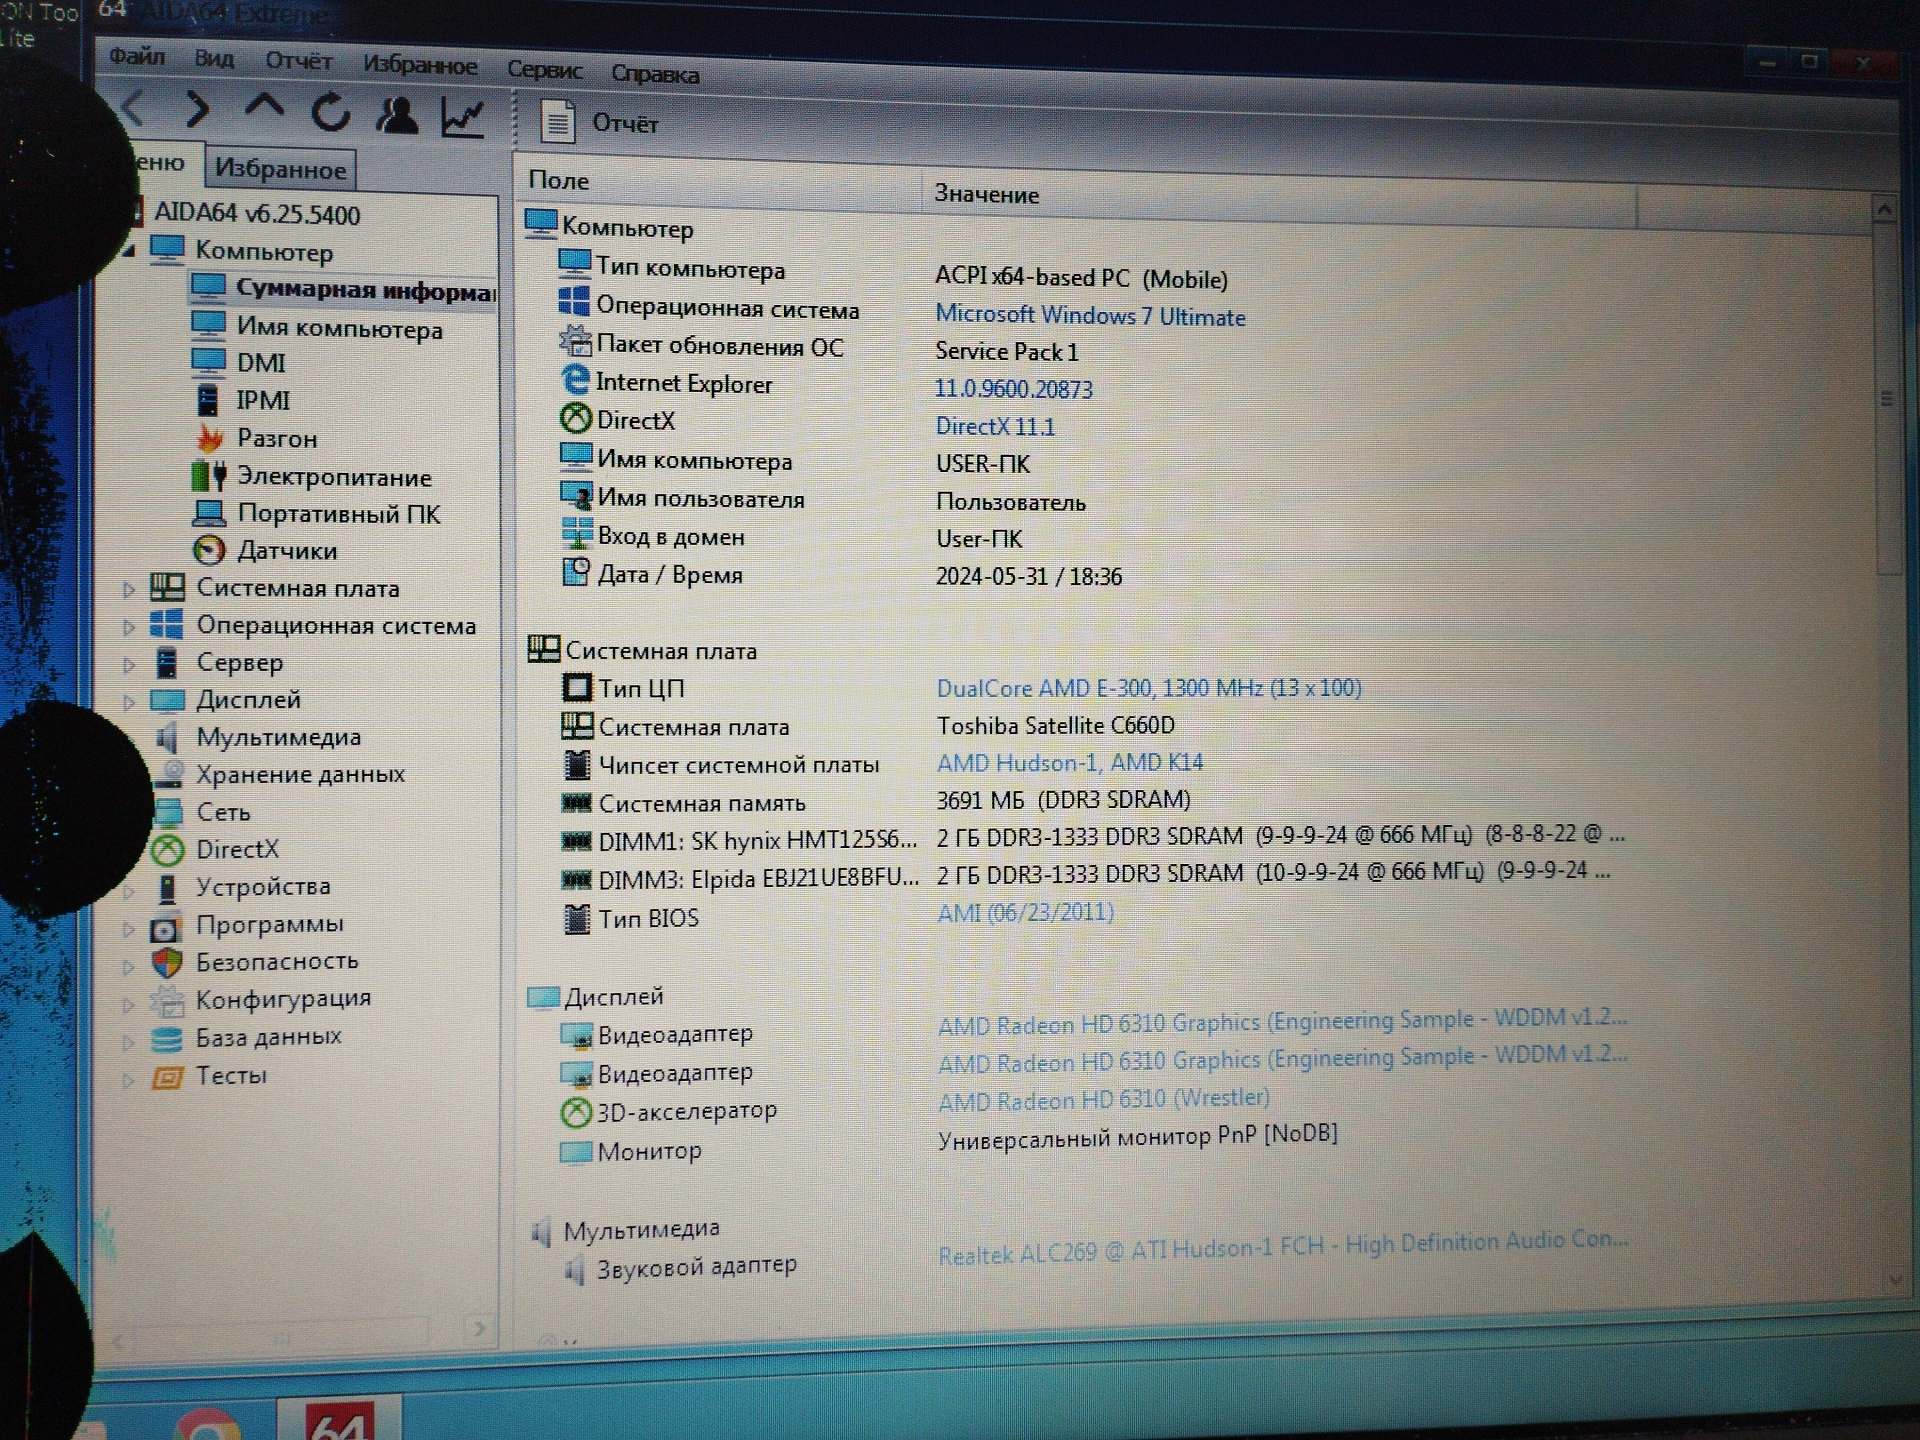Click the Хранение данных tree icon
Image resolution: width=1920 pixels, height=1440 pixels.
click(170, 774)
